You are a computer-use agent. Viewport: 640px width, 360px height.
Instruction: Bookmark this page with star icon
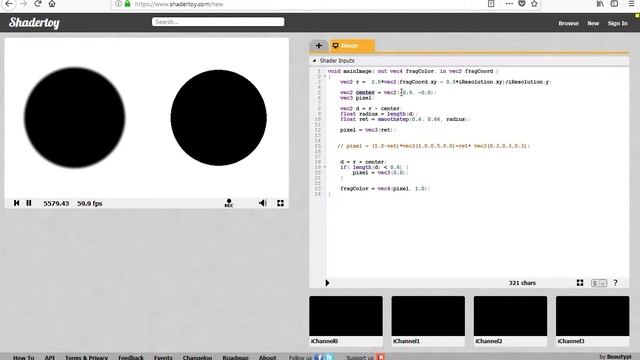[x=534, y=4]
